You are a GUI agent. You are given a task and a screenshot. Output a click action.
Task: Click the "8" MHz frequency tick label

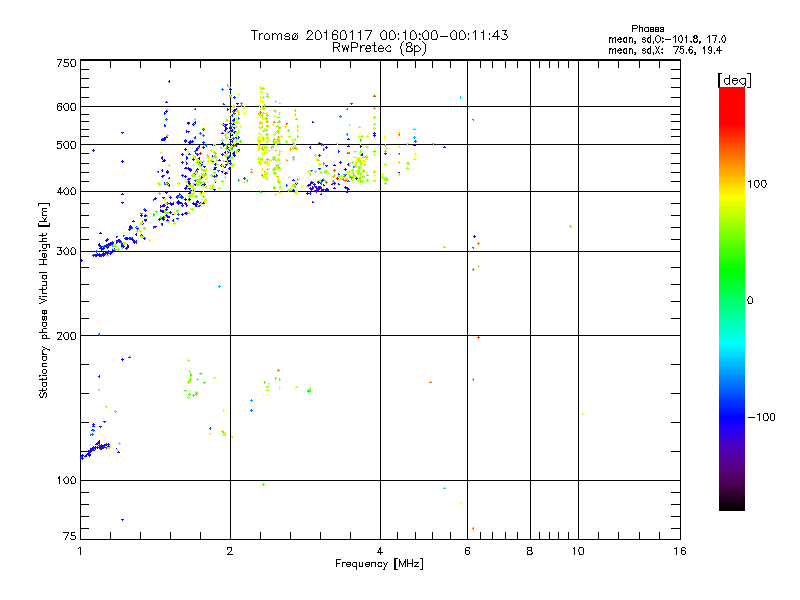click(x=530, y=551)
